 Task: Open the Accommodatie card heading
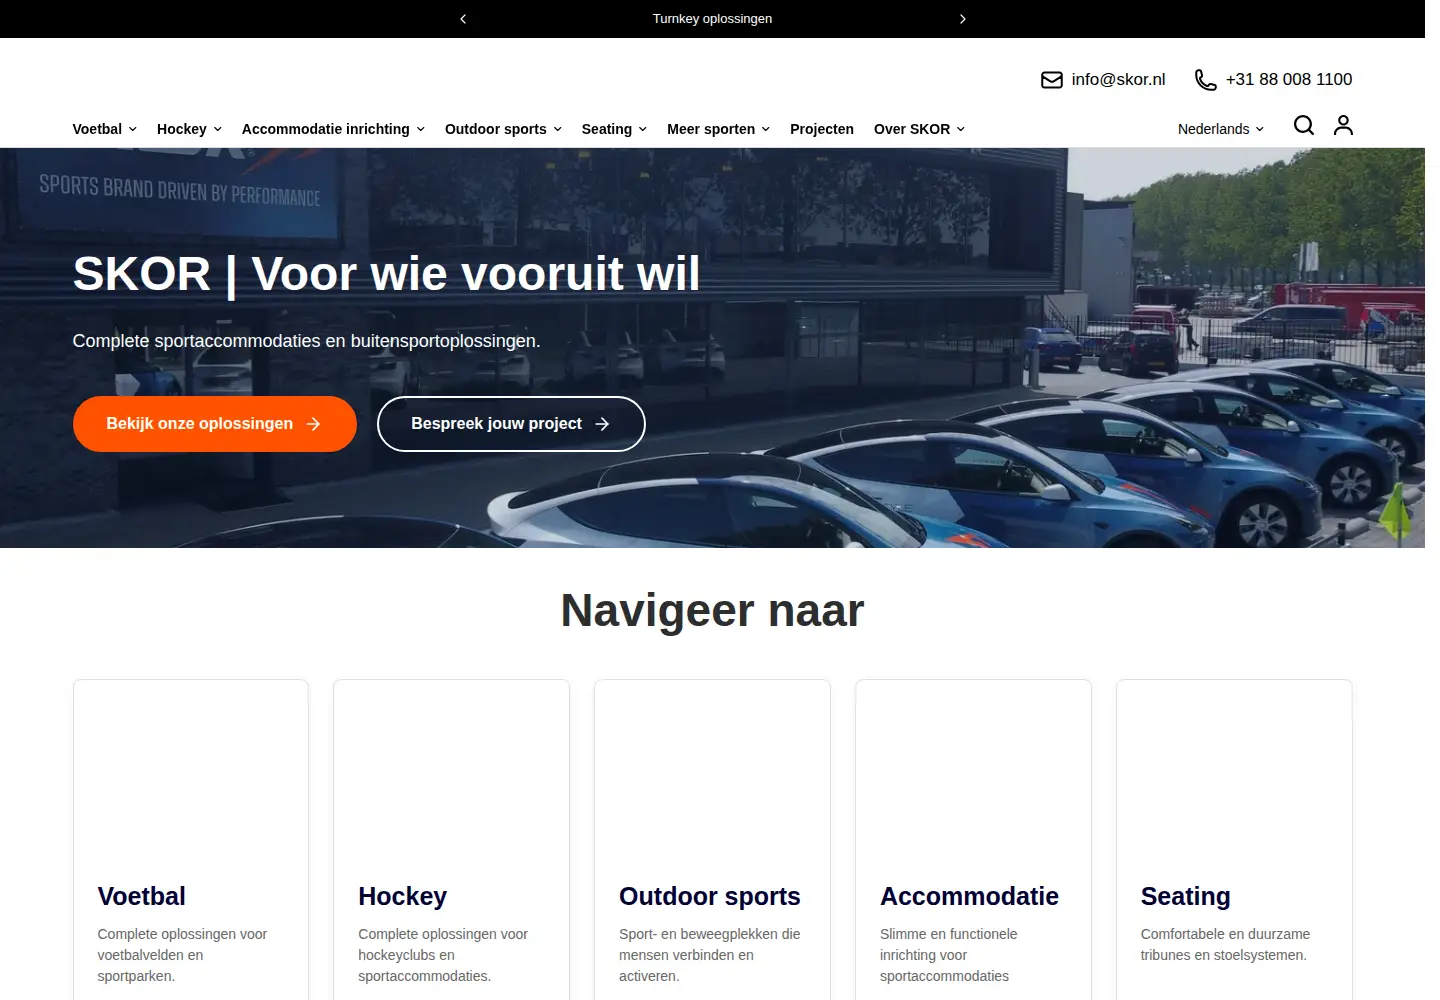[969, 896]
